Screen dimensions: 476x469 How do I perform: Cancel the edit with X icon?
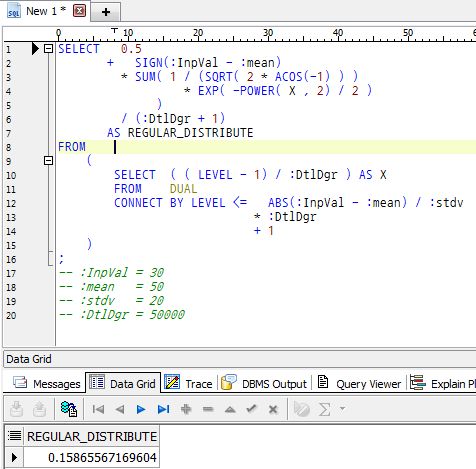(273, 409)
